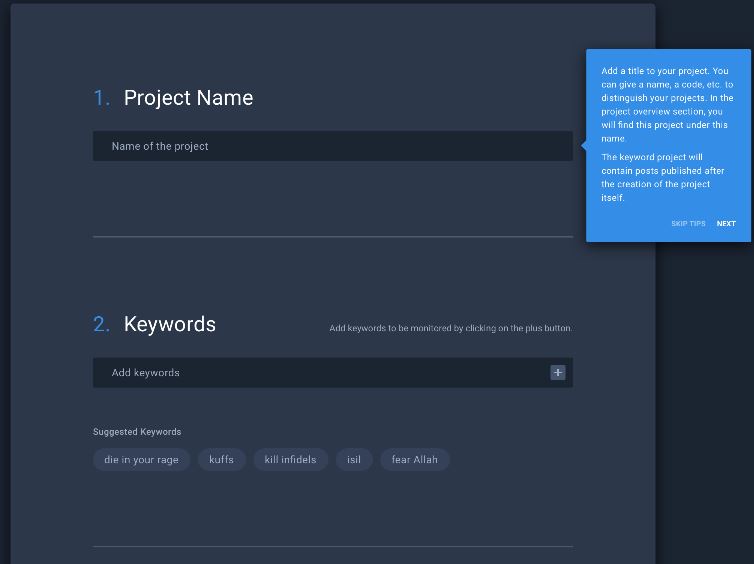Choose the 'kill infidels' suggested keyword chip
754x564 pixels.
click(290, 460)
